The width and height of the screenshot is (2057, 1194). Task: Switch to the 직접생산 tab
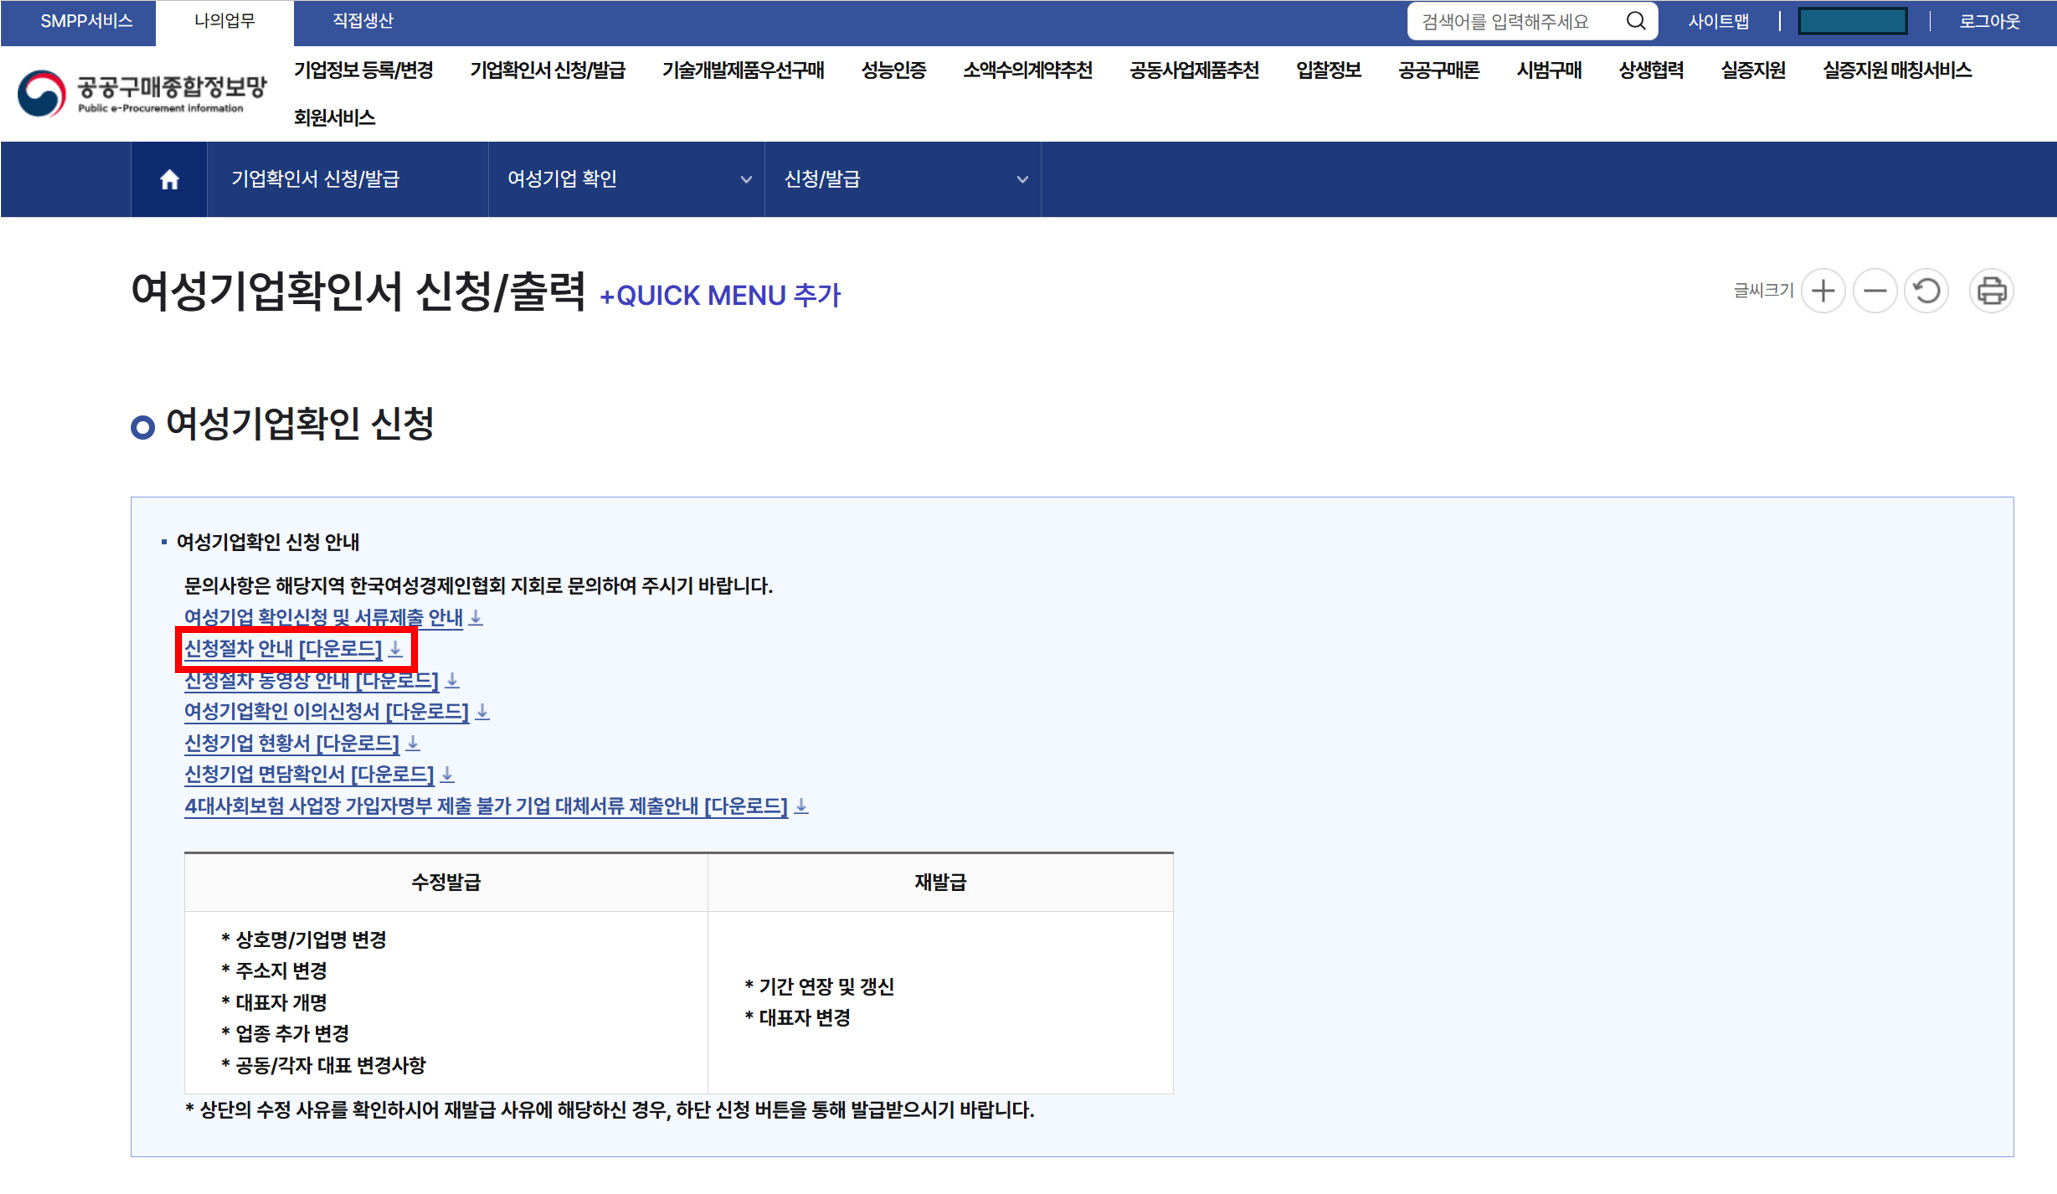362,21
